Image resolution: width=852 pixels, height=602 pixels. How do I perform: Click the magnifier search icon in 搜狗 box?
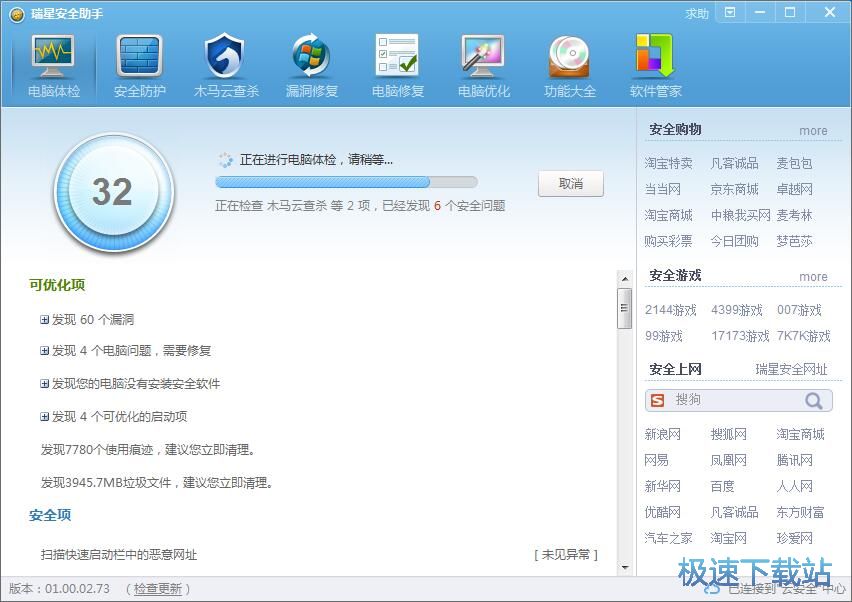(x=814, y=400)
